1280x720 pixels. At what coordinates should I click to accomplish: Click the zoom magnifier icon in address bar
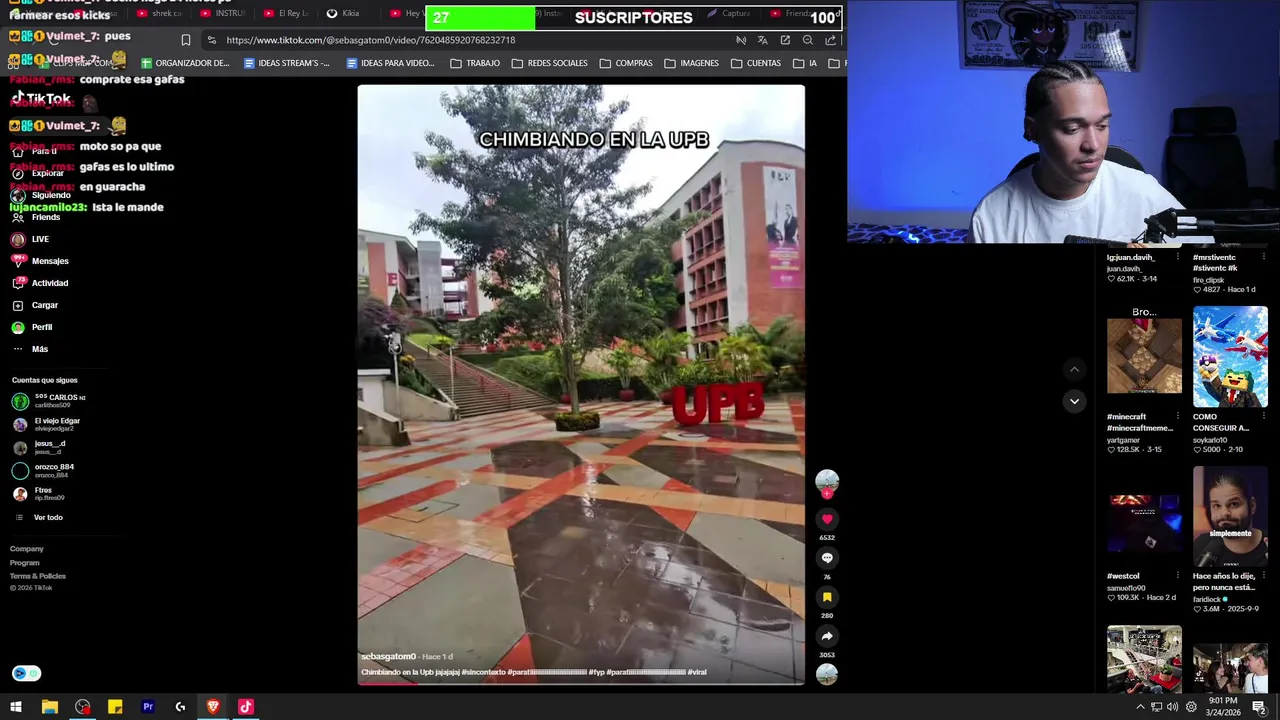click(x=808, y=40)
